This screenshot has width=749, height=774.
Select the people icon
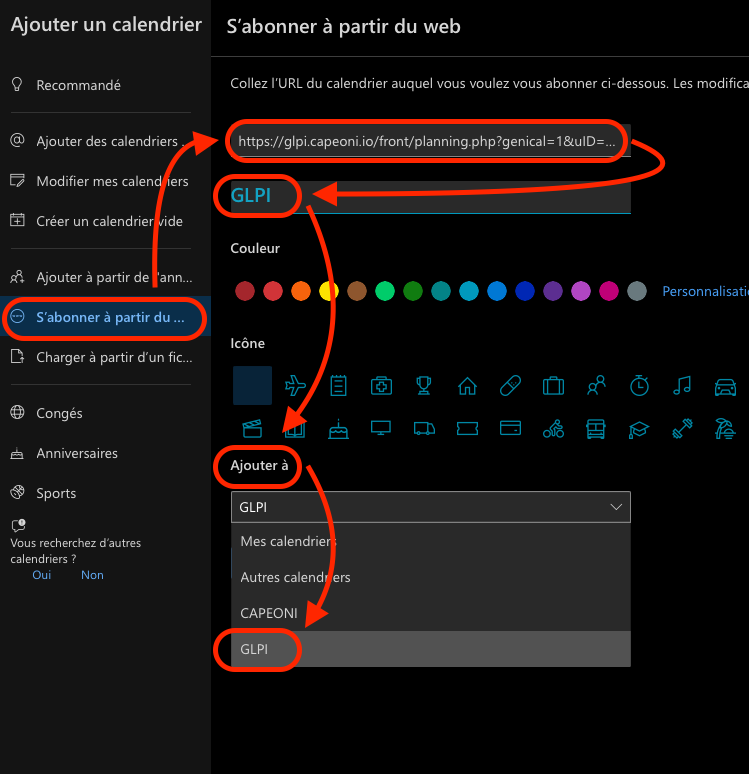pyautogui.click(x=596, y=386)
